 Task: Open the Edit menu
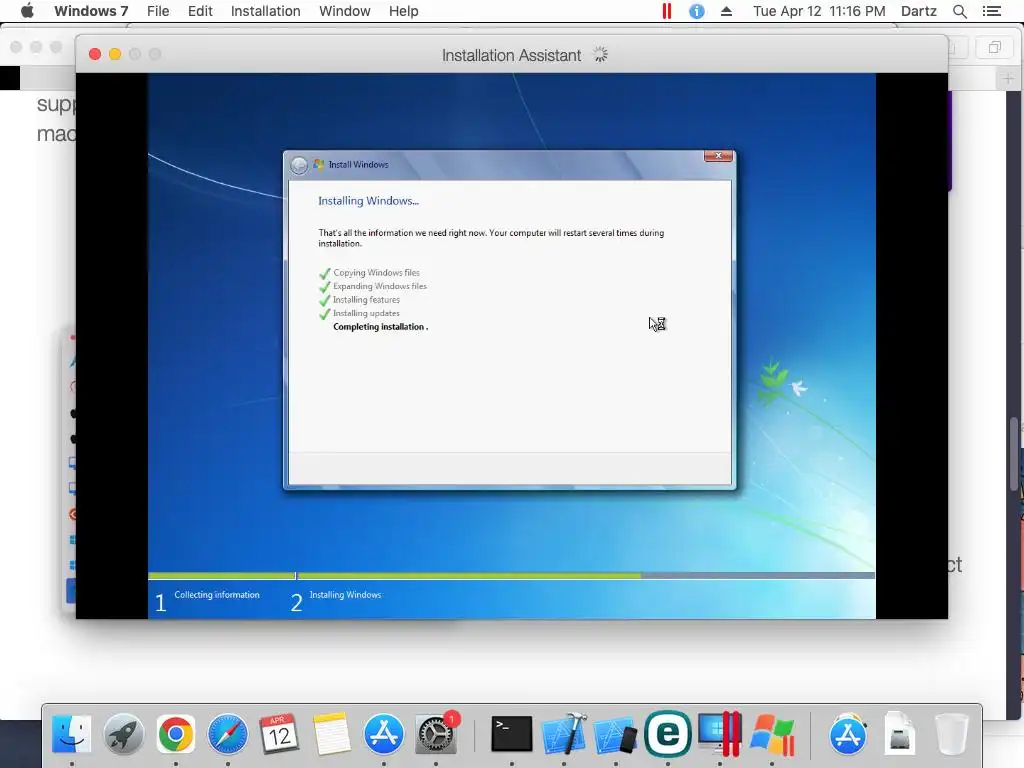pyautogui.click(x=200, y=11)
